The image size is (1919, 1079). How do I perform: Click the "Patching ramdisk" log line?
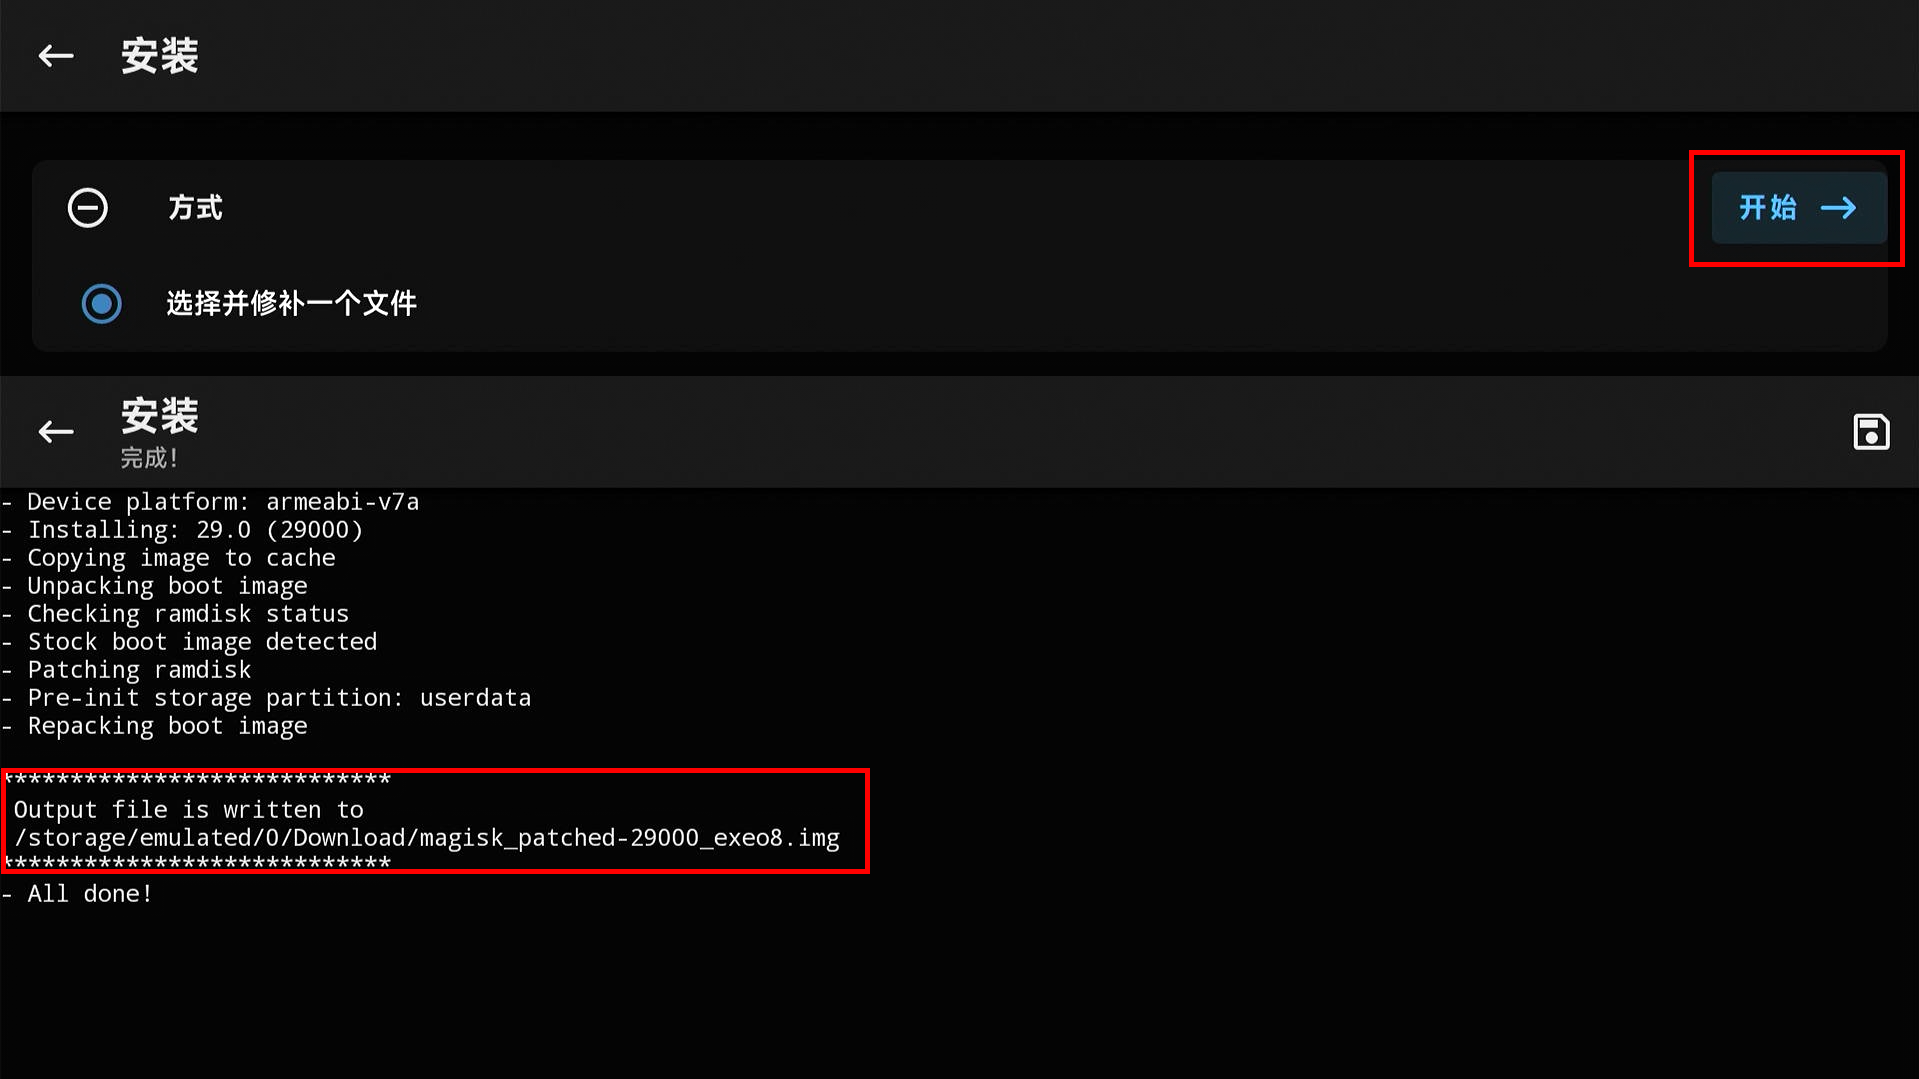[x=138, y=670]
